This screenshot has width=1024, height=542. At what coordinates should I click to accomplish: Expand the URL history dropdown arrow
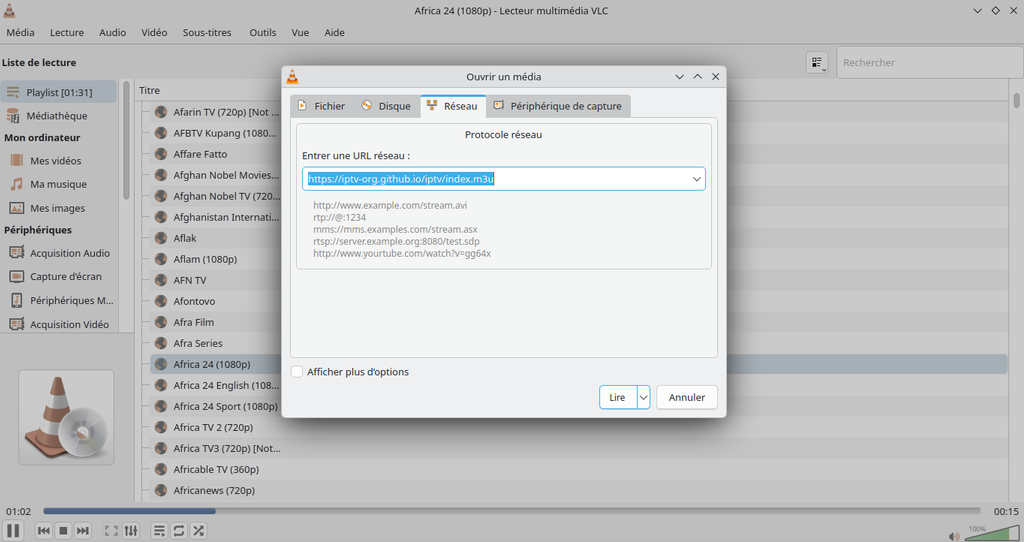(696, 179)
